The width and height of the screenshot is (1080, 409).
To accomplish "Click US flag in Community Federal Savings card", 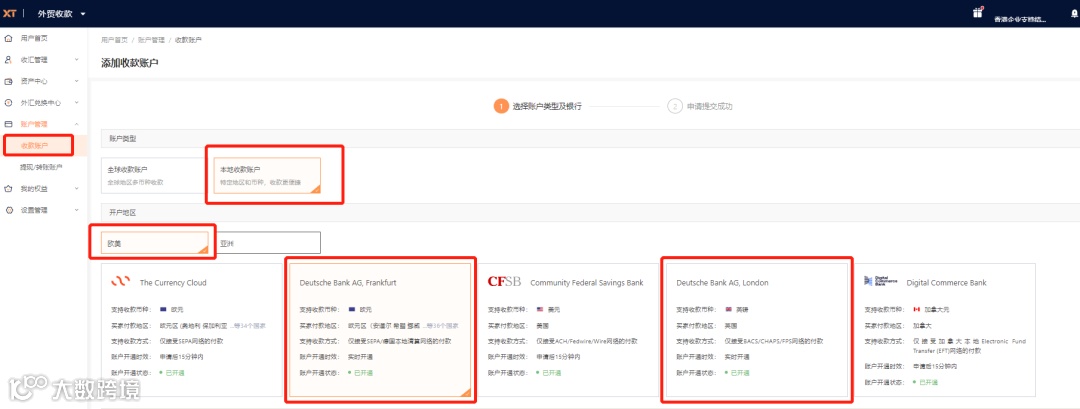I will pos(541,309).
